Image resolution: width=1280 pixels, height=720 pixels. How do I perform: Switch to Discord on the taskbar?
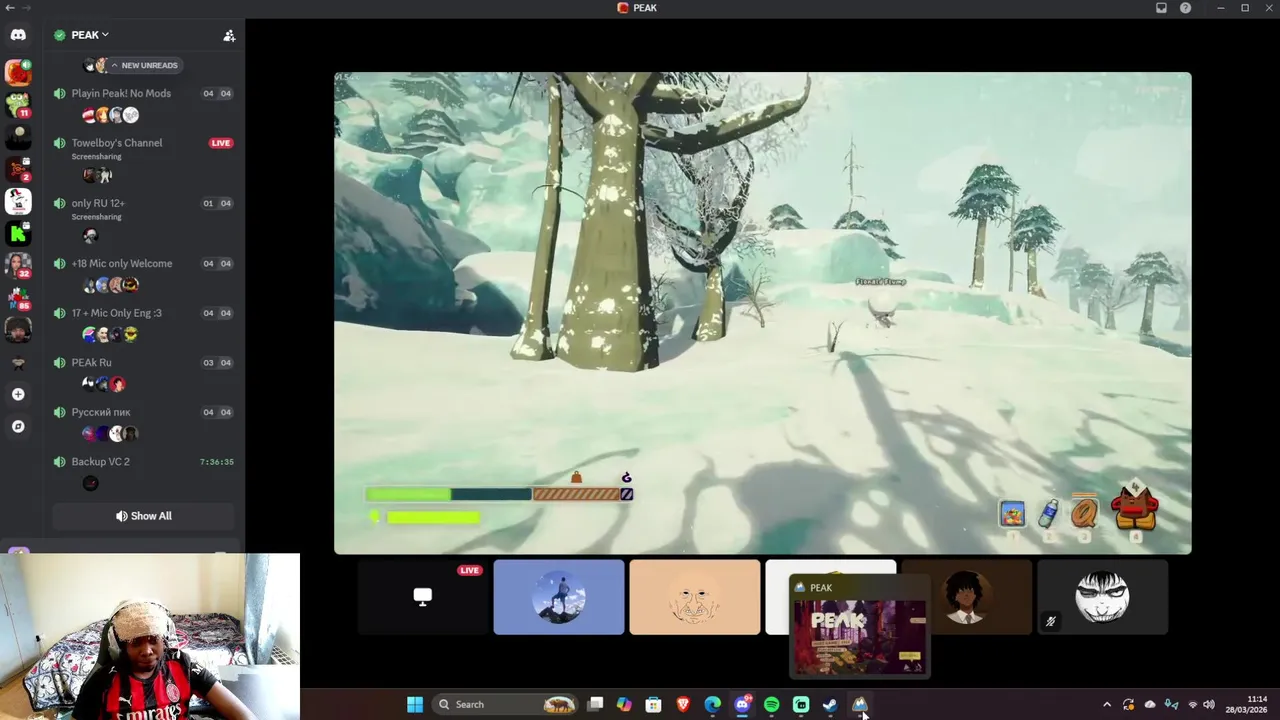pyautogui.click(x=742, y=704)
